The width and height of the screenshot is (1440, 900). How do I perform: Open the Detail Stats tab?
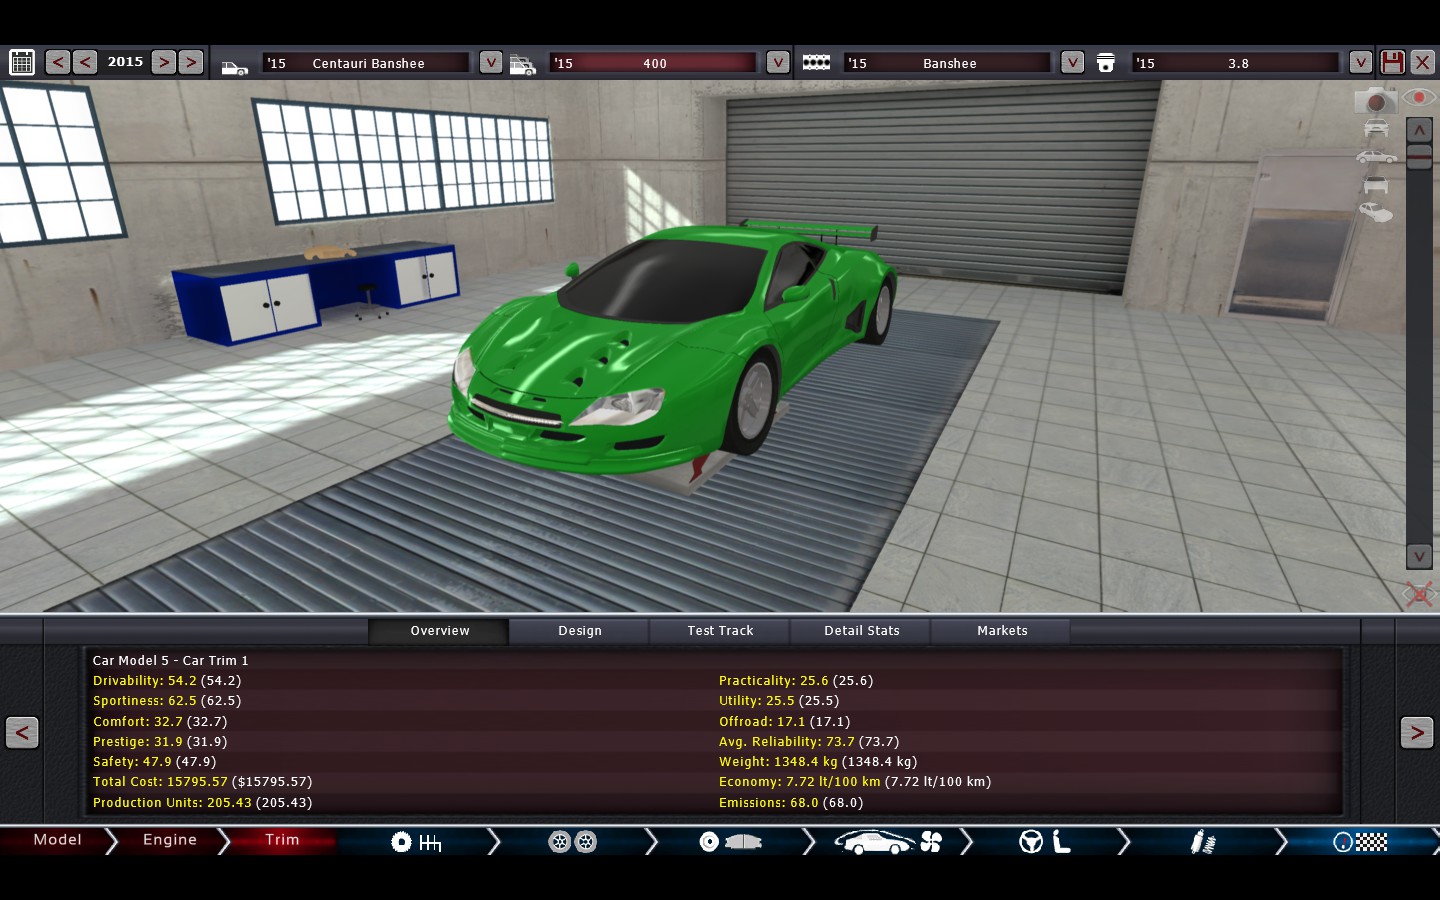pyautogui.click(x=861, y=631)
